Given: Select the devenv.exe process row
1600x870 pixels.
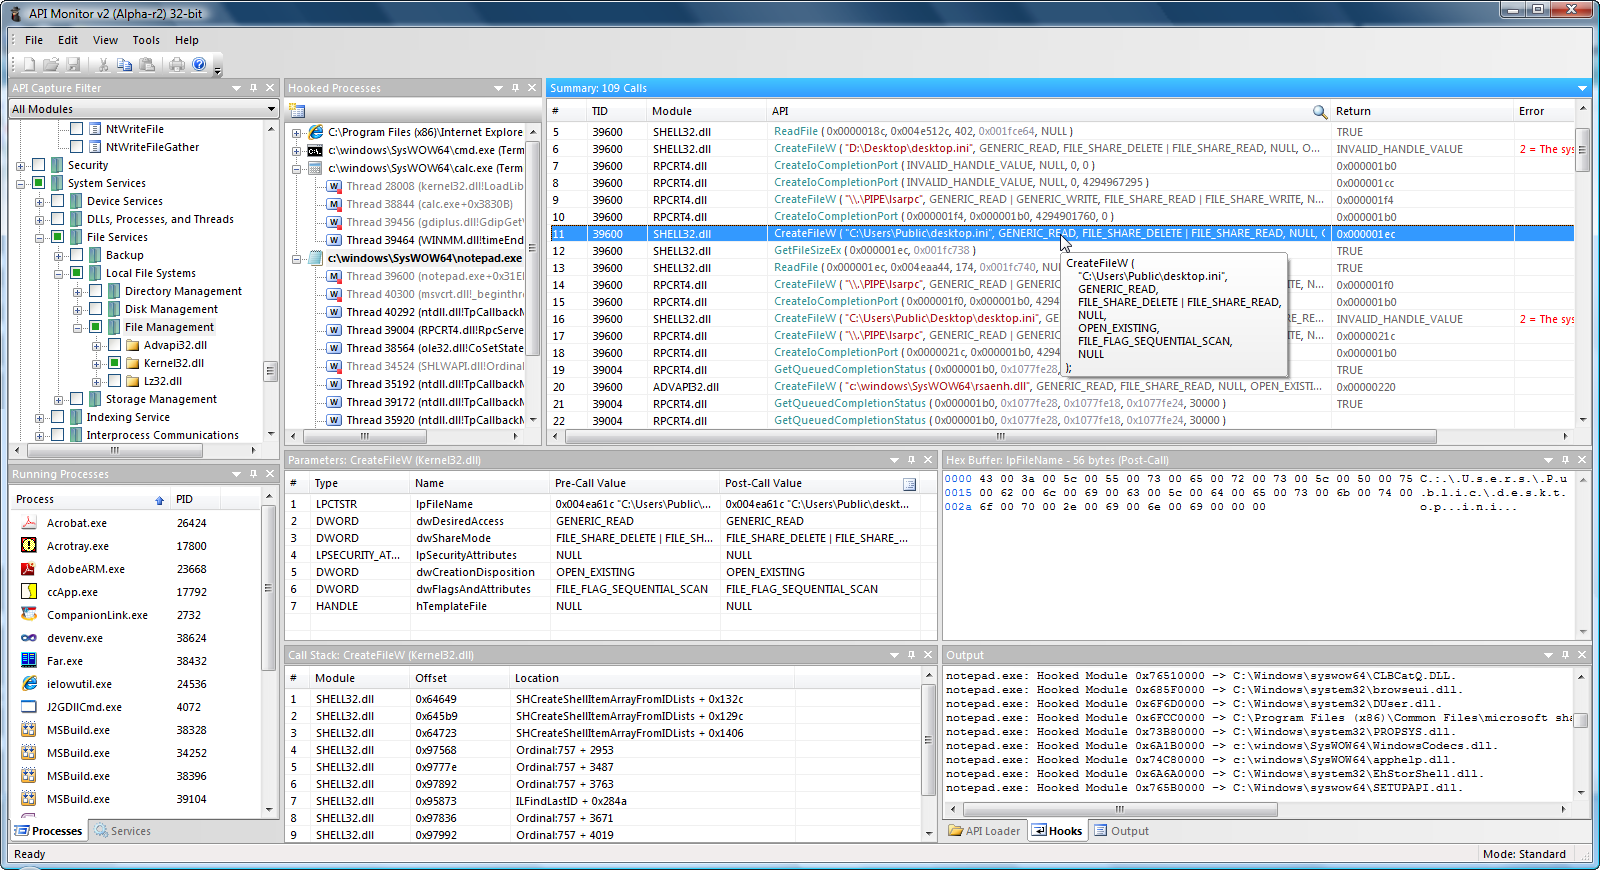Looking at the screenshot, I should pos(75,638).
